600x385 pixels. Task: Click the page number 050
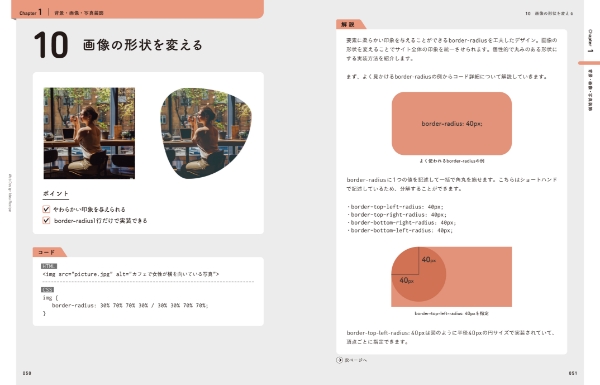pyautogui.click(x=27, y=373)
